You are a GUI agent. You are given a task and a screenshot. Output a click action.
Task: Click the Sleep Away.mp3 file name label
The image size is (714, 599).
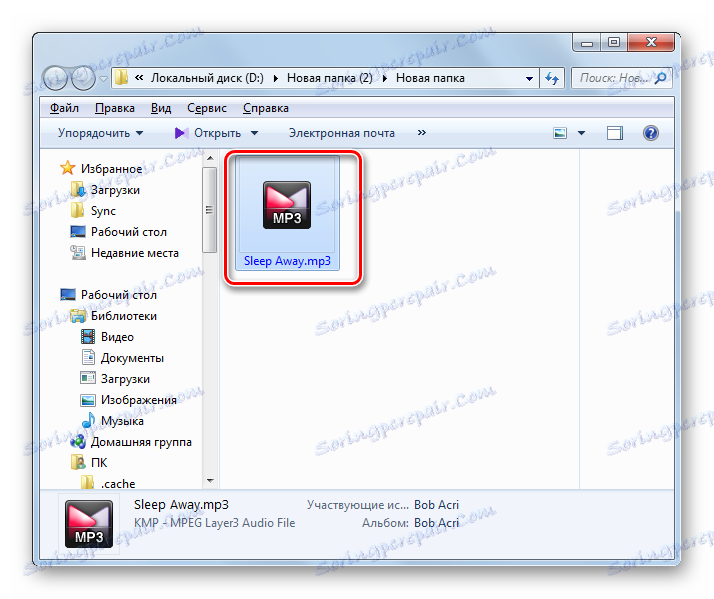287,261
